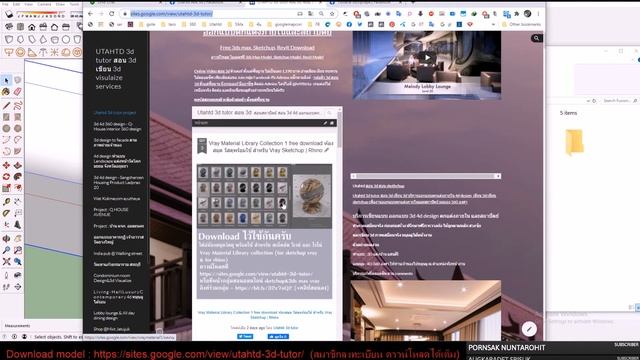Viewport: 640px width, 360px height.
Task: Switch to Iso view in SketchUp toolbar
Action: [9, 27]
